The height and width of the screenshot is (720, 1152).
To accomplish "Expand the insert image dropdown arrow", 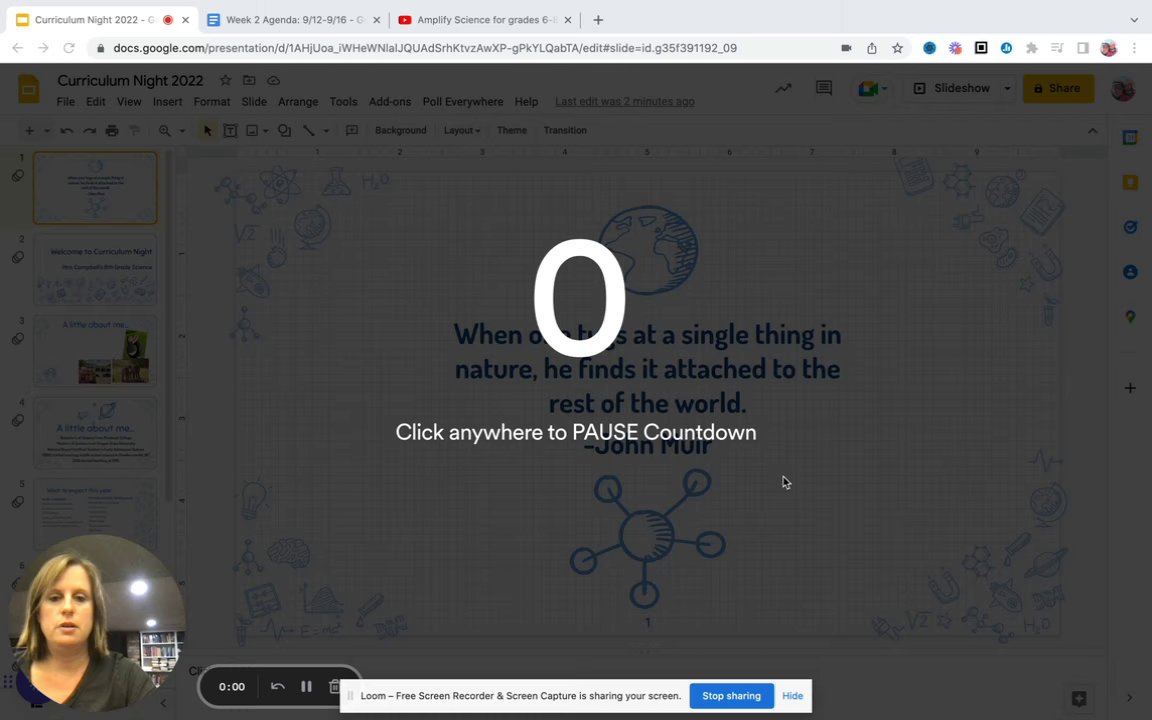I will point(265,131).
